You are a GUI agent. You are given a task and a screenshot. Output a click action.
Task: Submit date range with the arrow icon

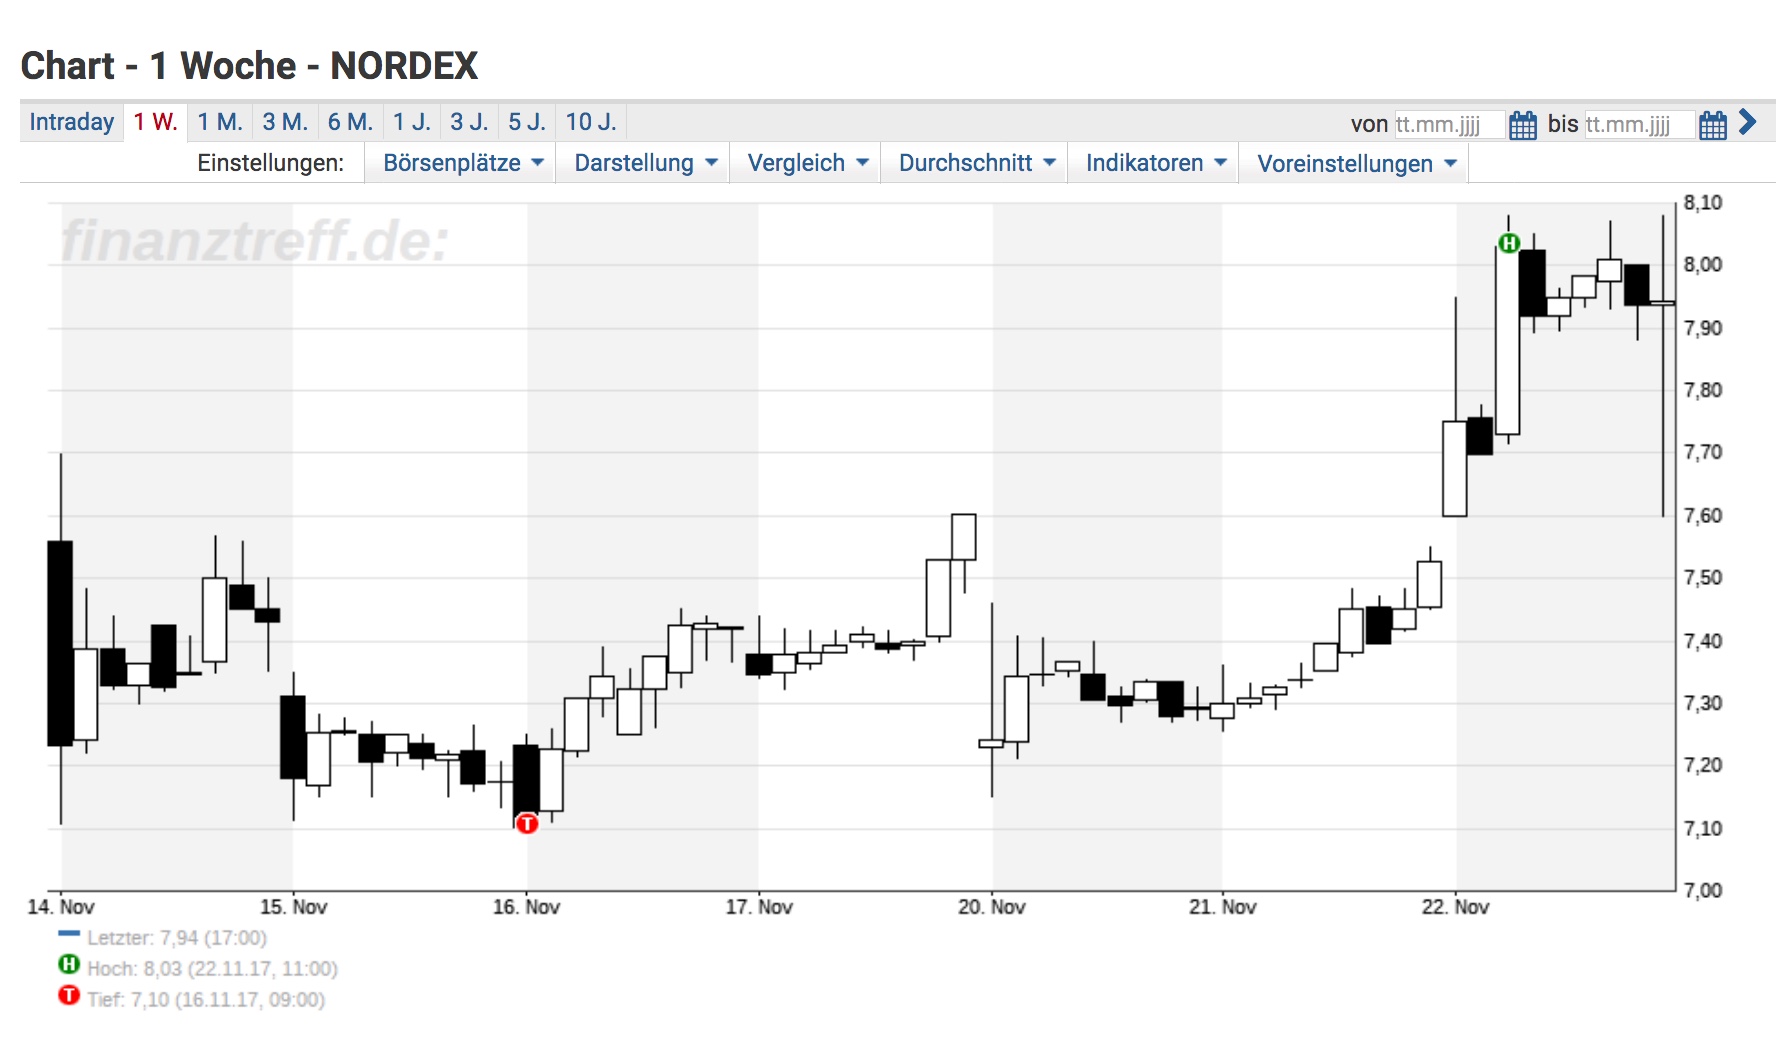click(x=1748, y=122)
